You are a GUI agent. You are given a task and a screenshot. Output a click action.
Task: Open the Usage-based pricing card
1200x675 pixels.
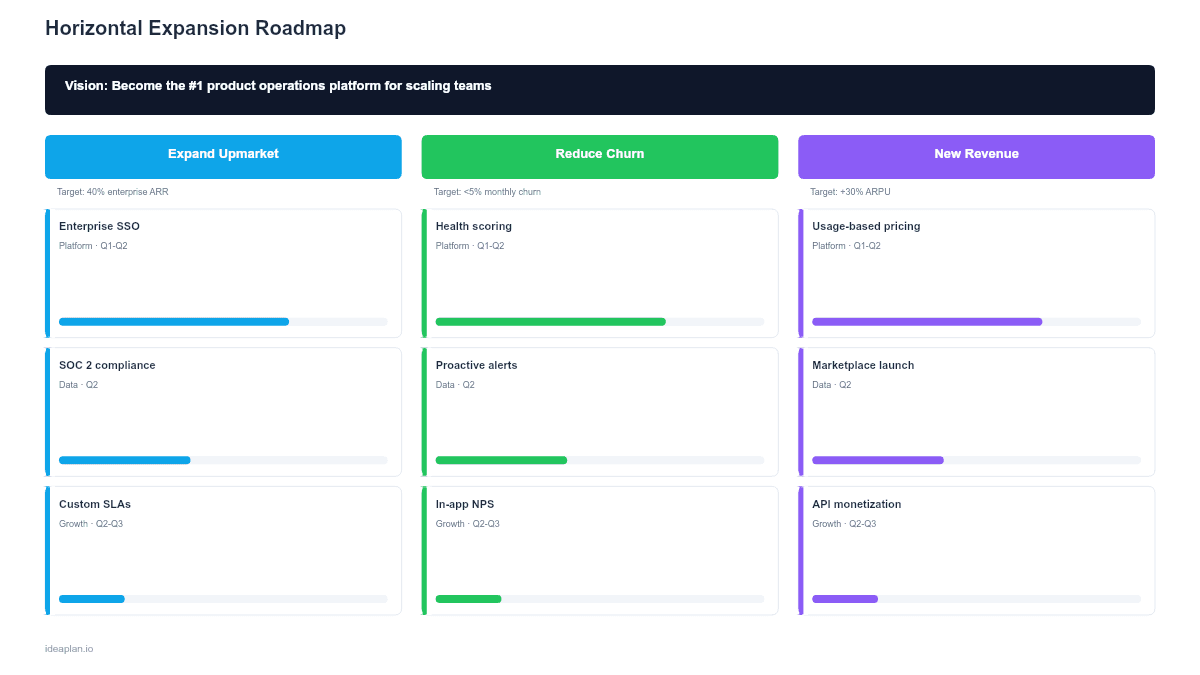tap(976, 272)
